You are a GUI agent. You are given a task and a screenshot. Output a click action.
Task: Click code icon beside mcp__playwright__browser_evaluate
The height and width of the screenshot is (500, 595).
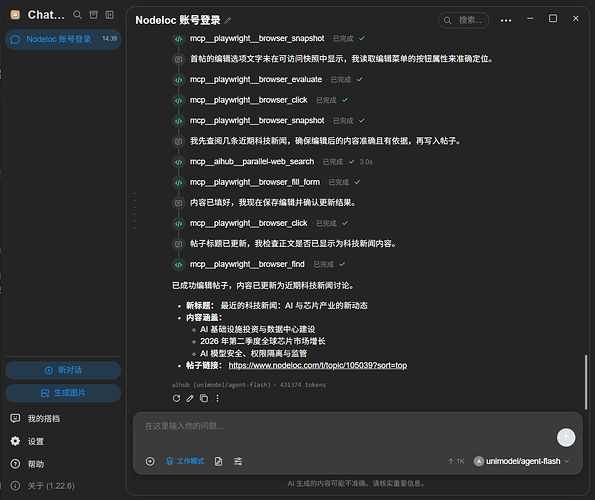178,80
